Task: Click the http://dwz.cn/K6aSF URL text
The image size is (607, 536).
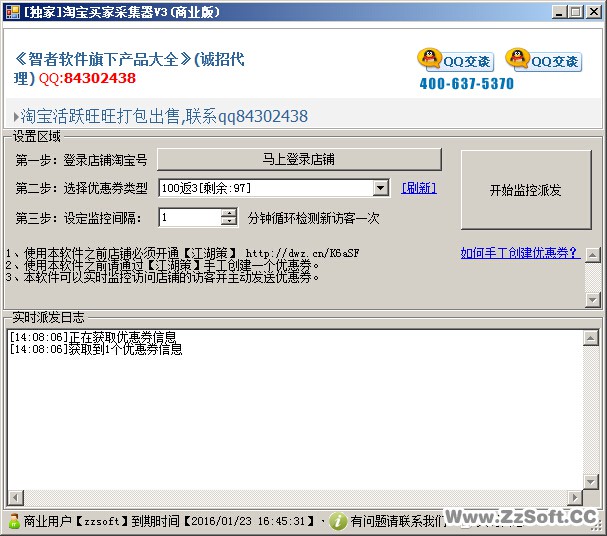Action: pyautogui.click(x=302, y=253)
